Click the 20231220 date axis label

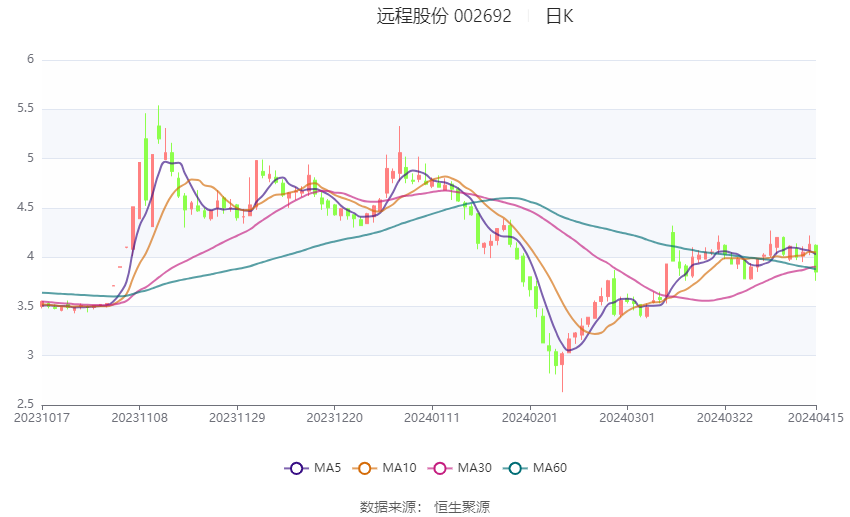tap(334, 418)
